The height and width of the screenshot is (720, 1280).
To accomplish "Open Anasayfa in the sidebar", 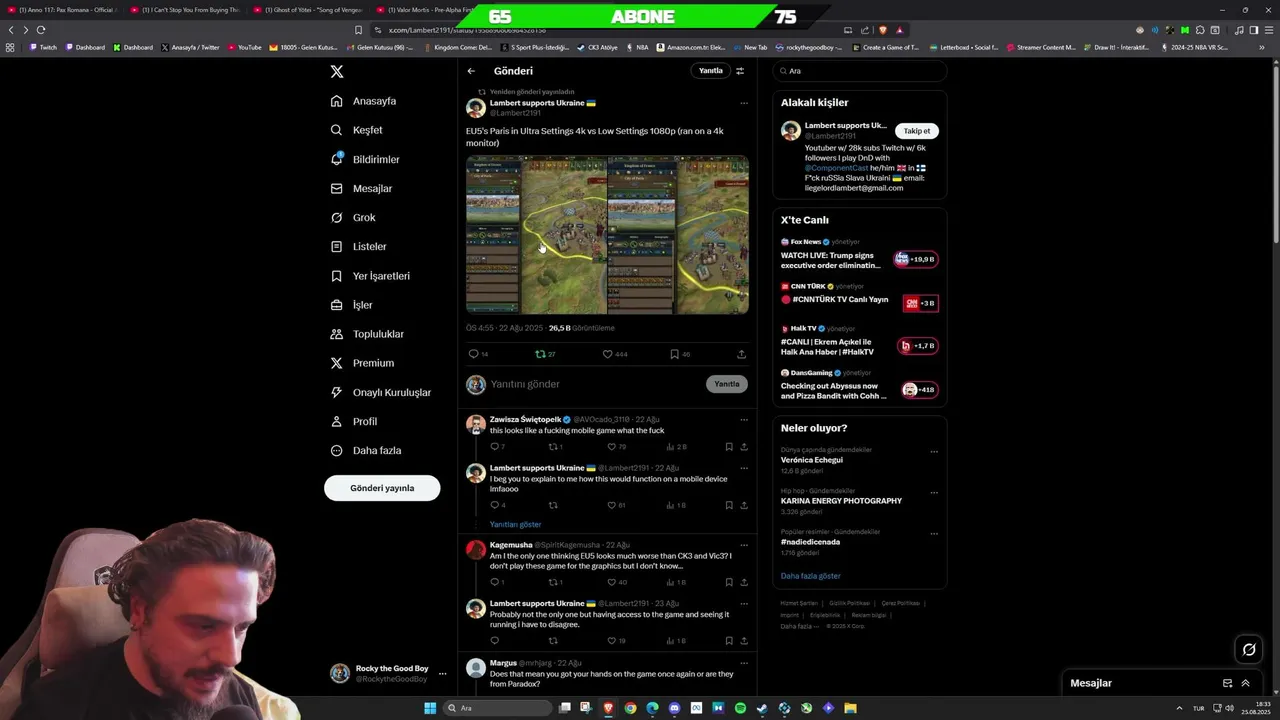I will point(364,101).
